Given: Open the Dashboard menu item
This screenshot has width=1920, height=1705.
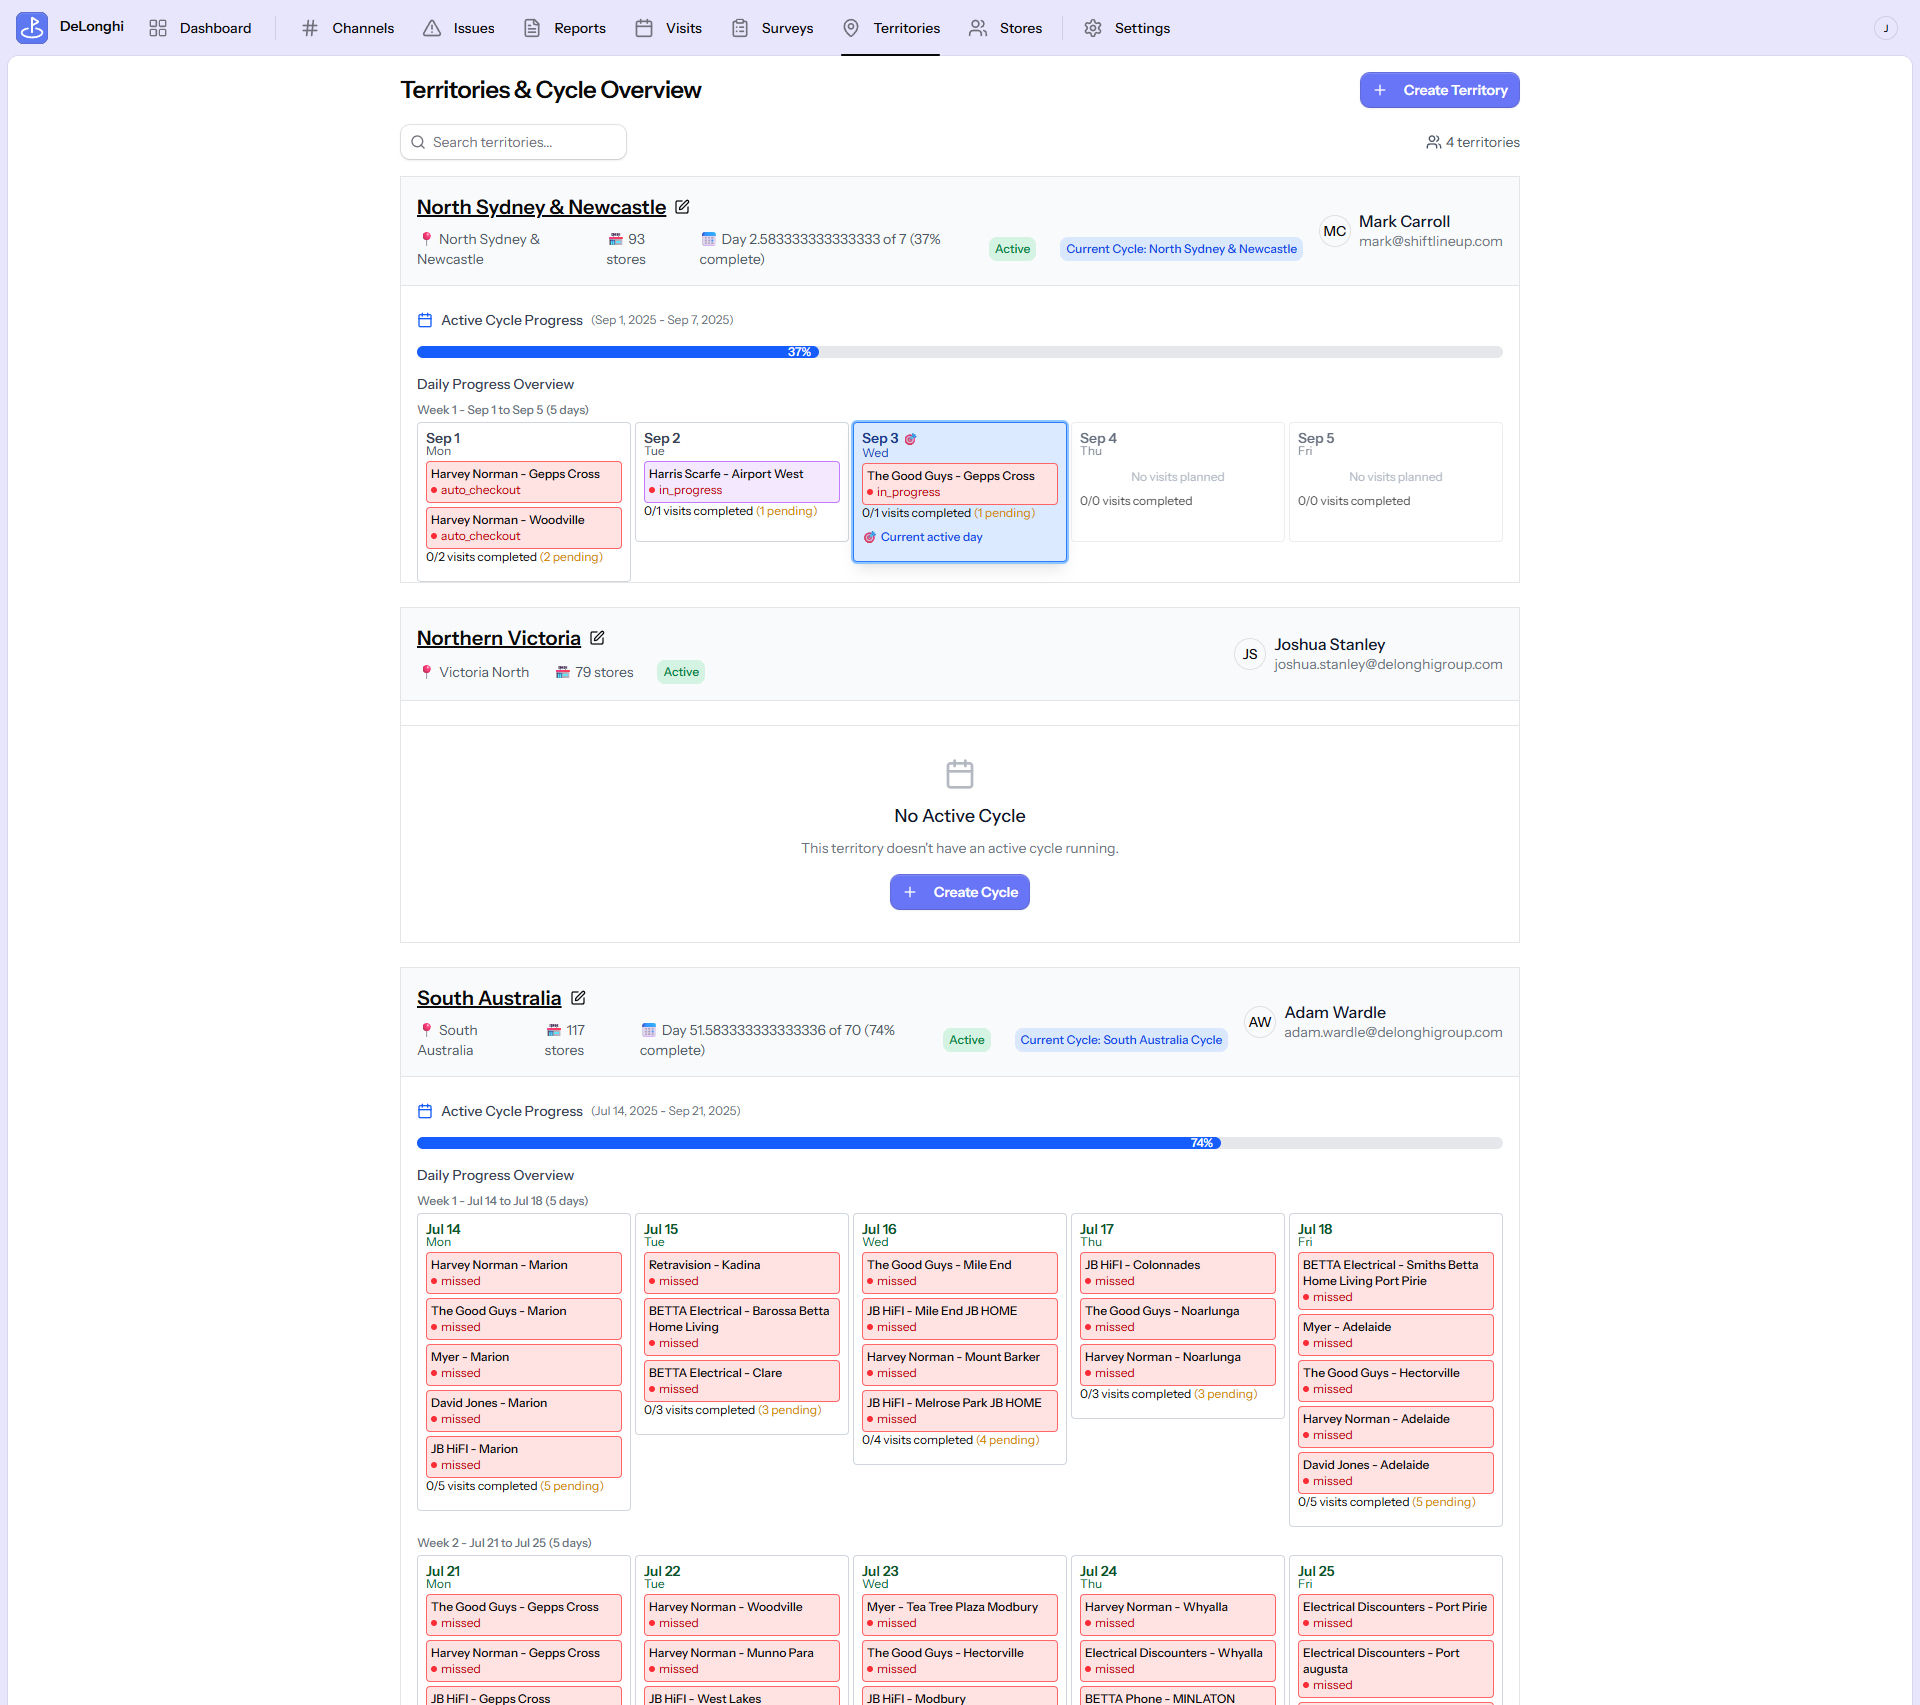Looking at the screenshot, I should 200,28.
